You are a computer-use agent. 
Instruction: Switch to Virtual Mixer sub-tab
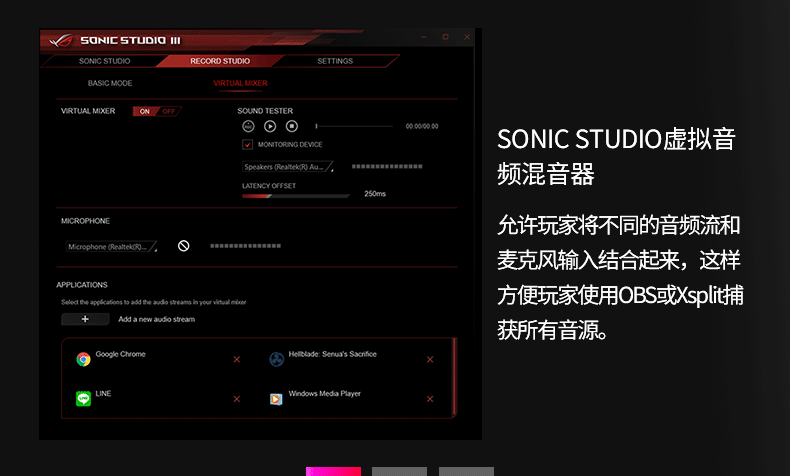click(x=240, y=83)
